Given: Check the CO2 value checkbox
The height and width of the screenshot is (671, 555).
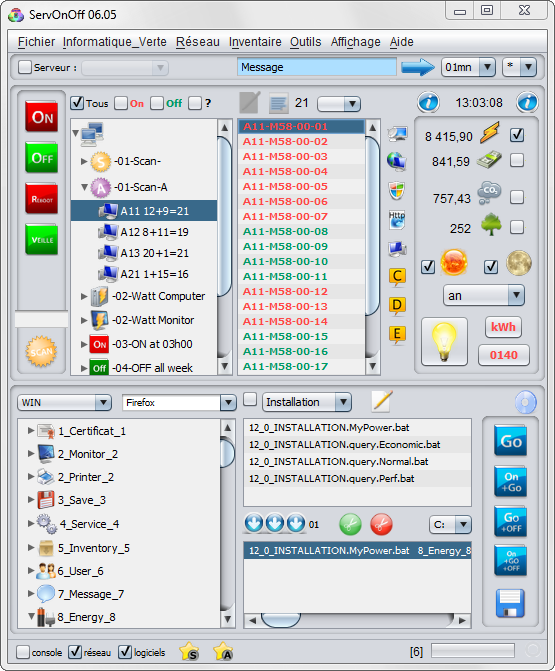Looking at the screenshot, I should 517,197.
